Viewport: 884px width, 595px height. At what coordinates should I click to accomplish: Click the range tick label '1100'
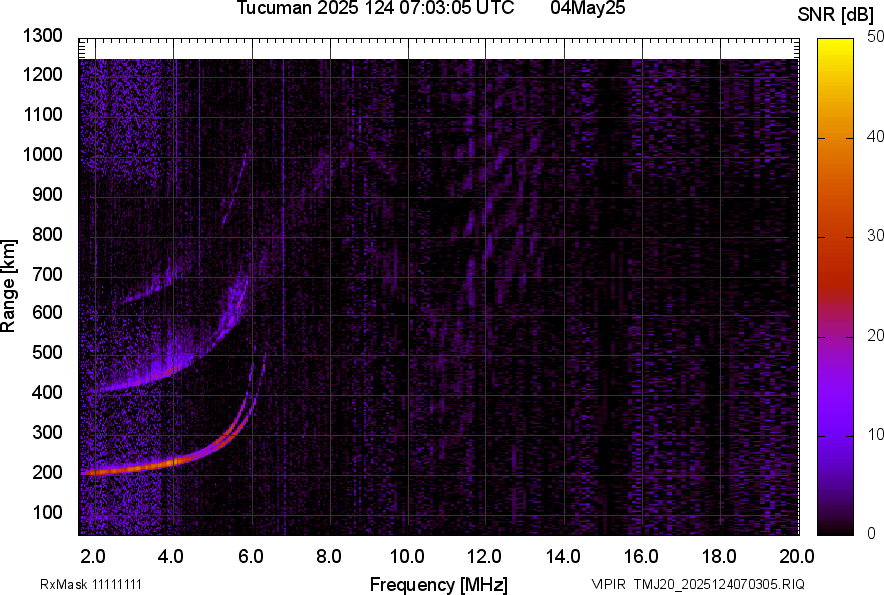coord(42,114)
